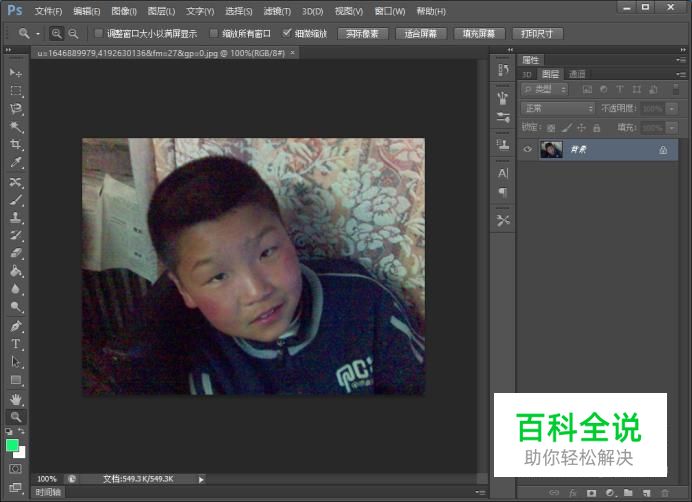Open the Paragraph panel icon
692x502 pixels.
[x=503, y=192]
